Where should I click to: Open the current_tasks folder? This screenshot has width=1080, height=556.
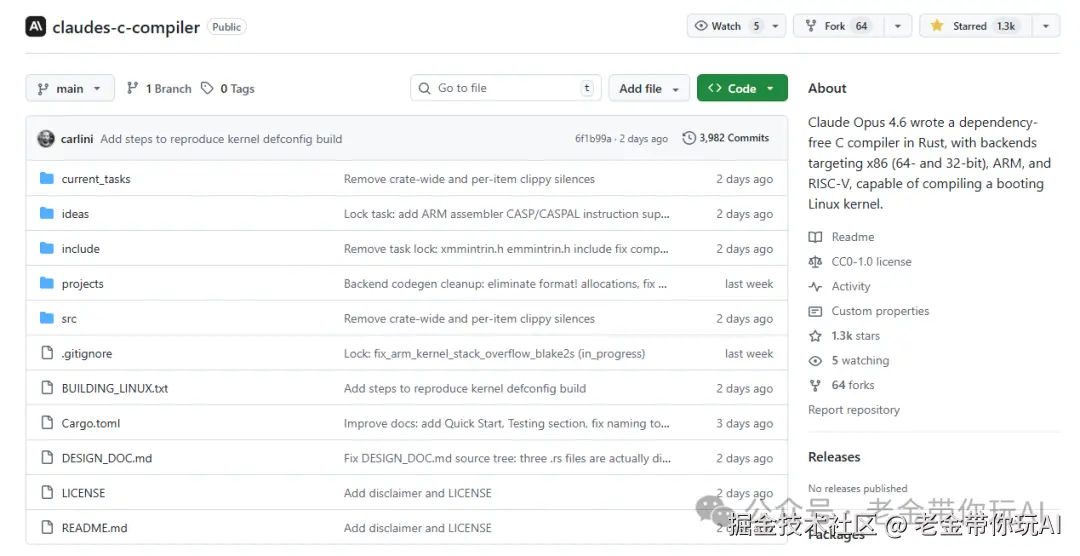96,178
